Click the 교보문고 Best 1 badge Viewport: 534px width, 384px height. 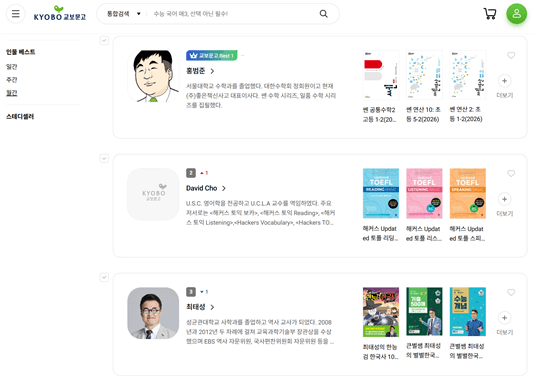(211, 55)
